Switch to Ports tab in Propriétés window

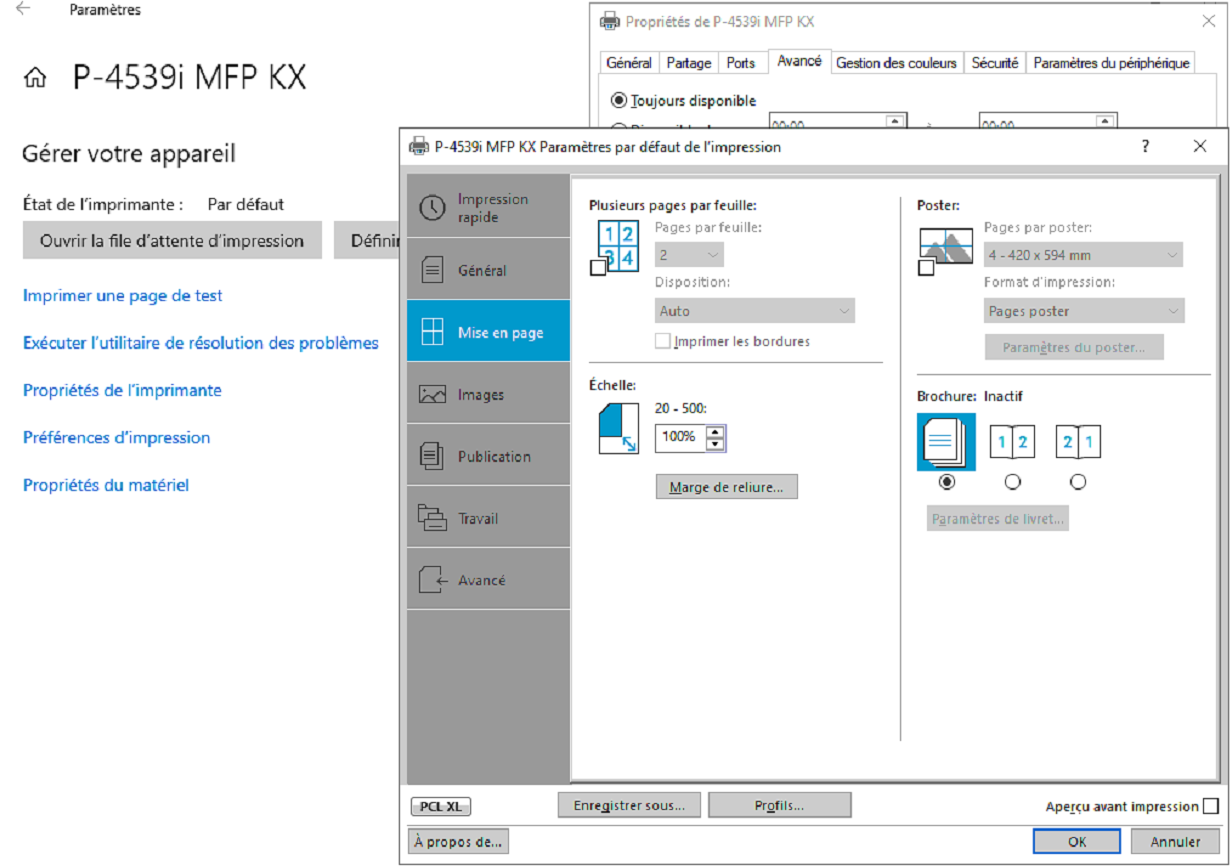tap(741, 63)
